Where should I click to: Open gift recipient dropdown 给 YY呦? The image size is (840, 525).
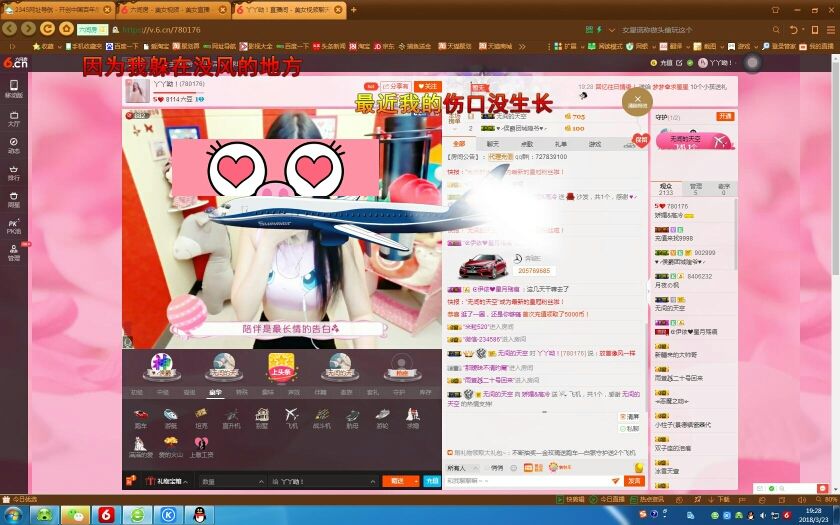(x=322, y=481)
